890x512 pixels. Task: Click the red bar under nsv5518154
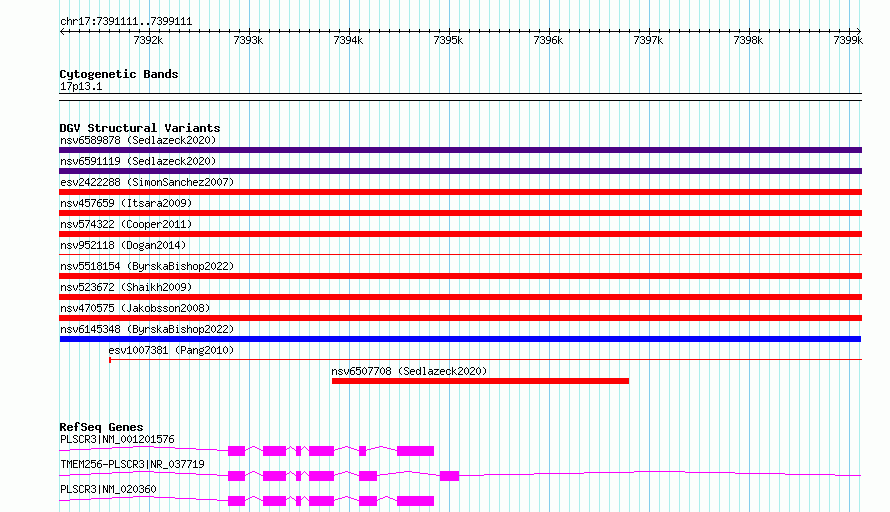click(x=460, y=276)
